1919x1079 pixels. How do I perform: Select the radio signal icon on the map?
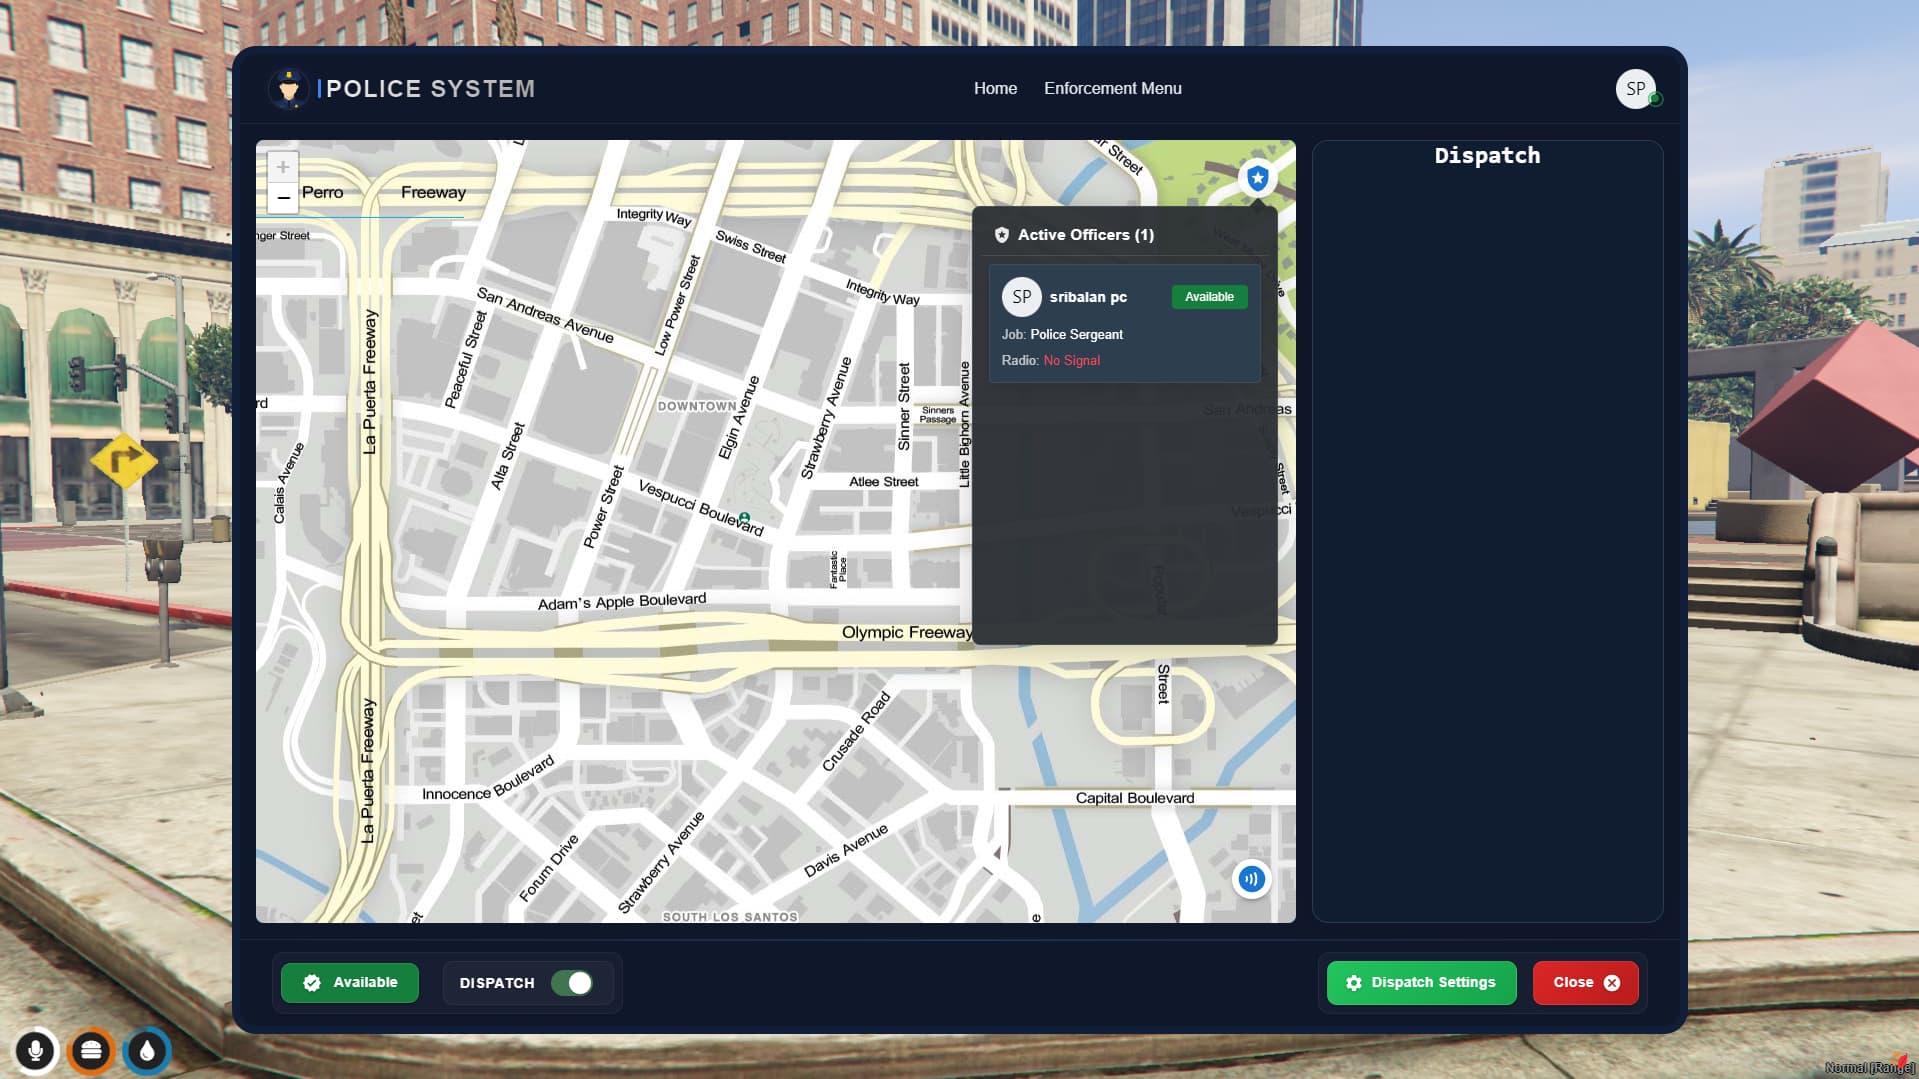coord(1251,878)
